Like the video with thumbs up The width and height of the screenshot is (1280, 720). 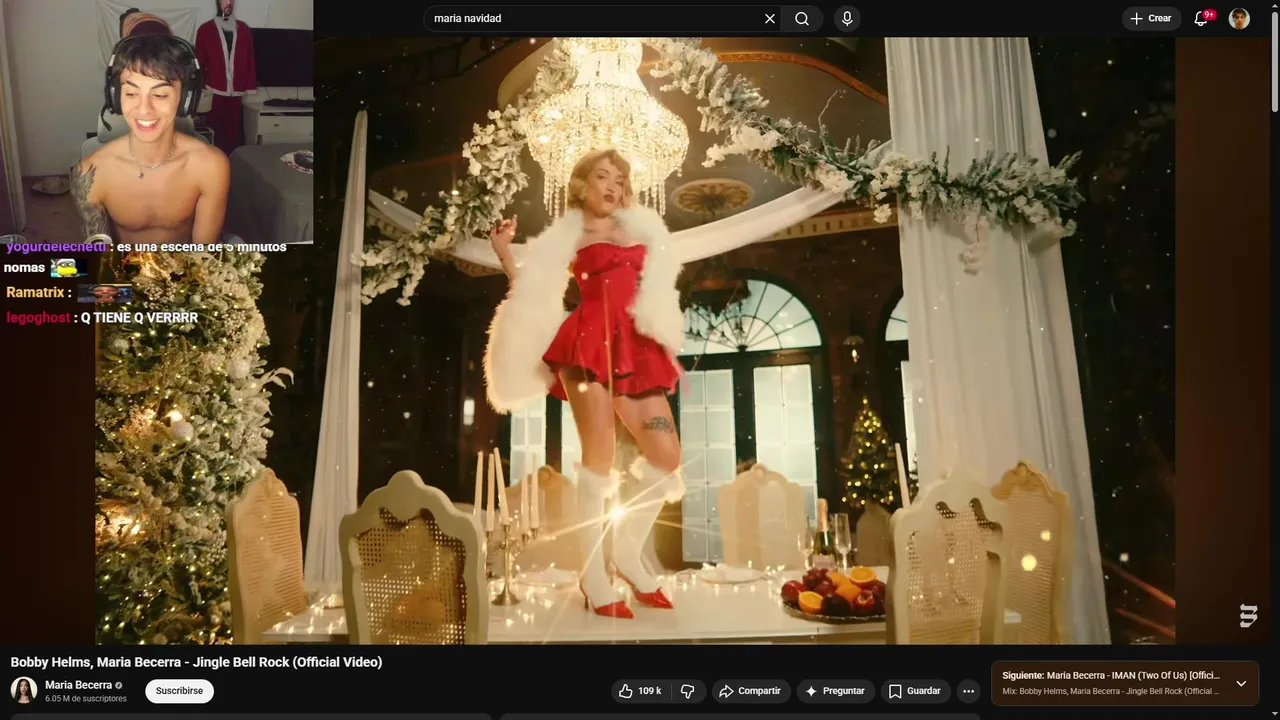click(640, 691)
